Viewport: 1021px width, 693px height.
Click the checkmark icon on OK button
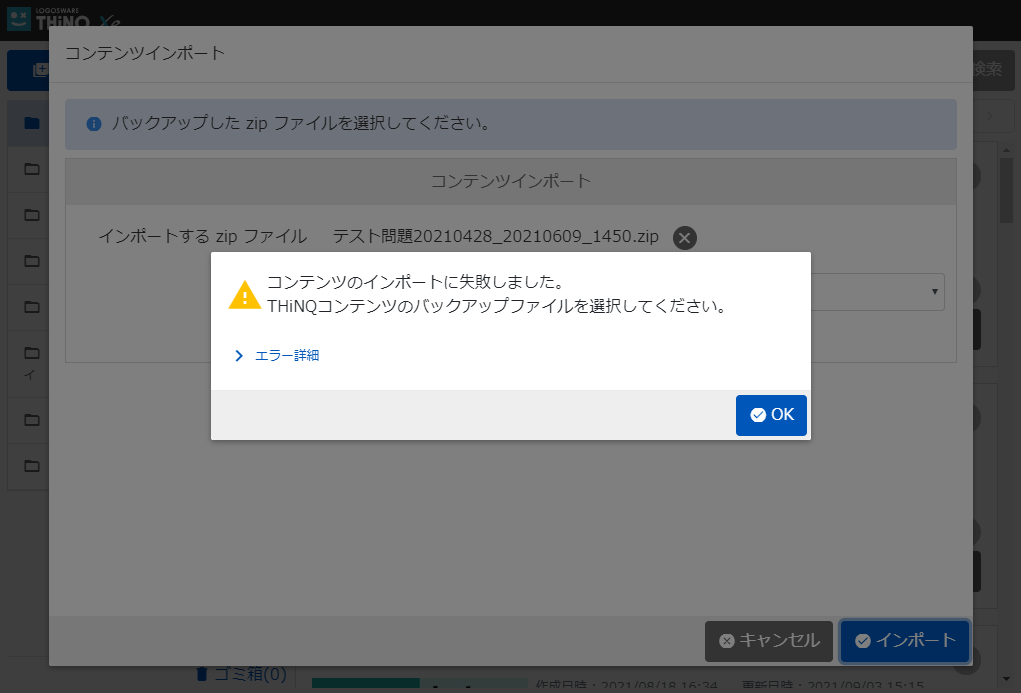[758, 415]
